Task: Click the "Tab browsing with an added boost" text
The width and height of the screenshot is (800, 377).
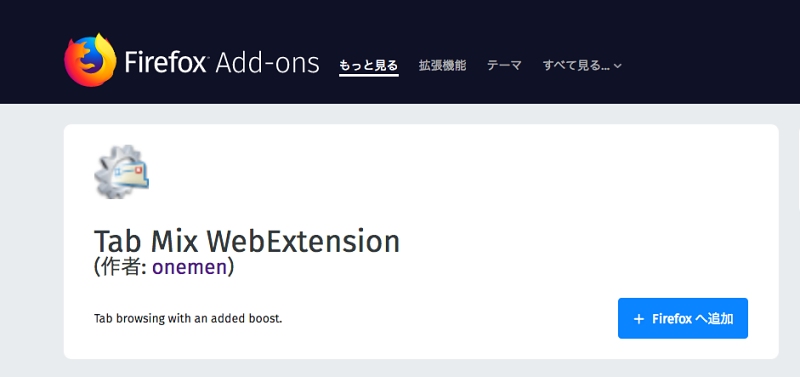Action: tap(188, 319)
